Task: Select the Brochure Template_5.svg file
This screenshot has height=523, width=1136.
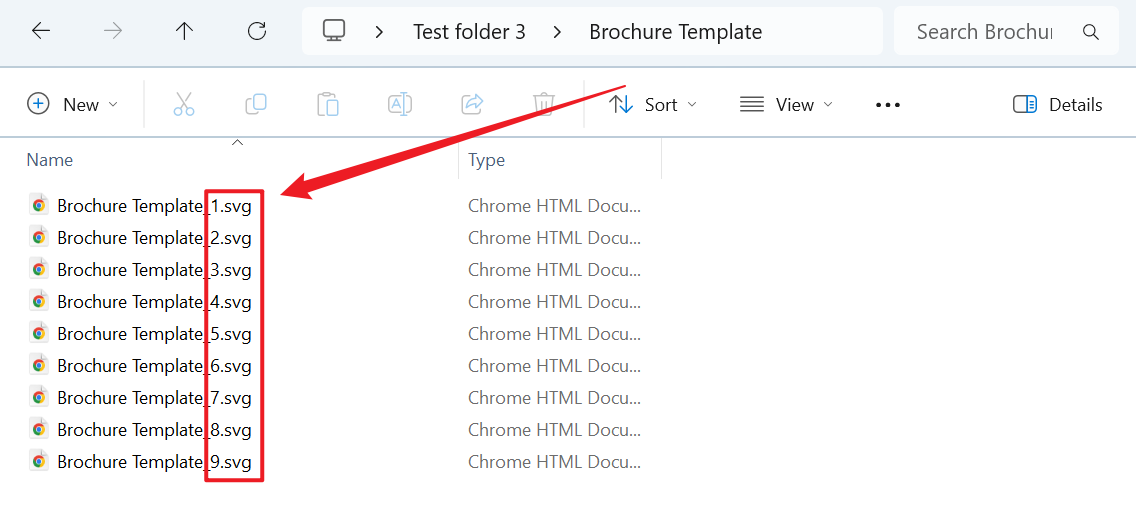Action: 154,334
